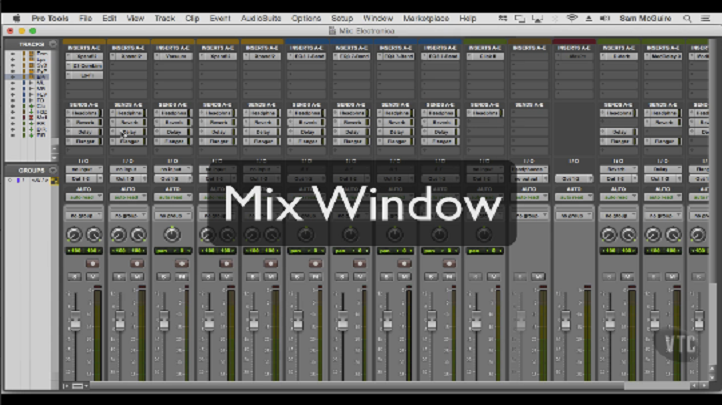Record-enable the second channel strip
This screenshot has height=405, width=722.
[137, 263]
